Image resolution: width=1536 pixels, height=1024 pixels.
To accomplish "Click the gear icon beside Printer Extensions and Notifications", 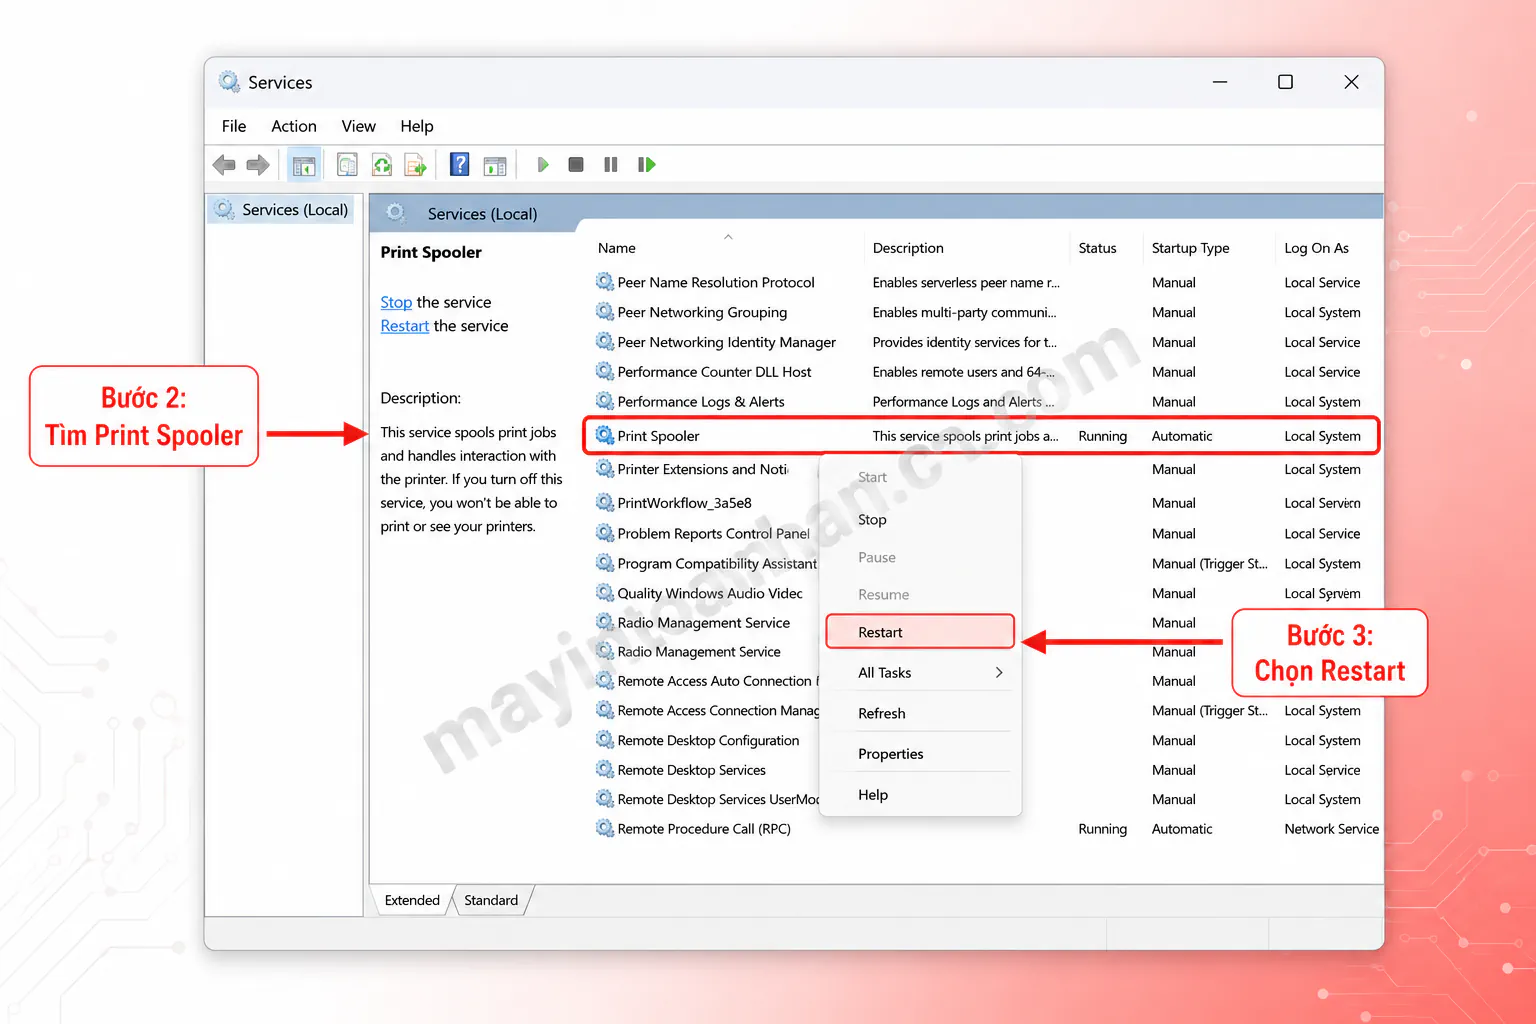I will pyautogui.click(x=605, y=468).
